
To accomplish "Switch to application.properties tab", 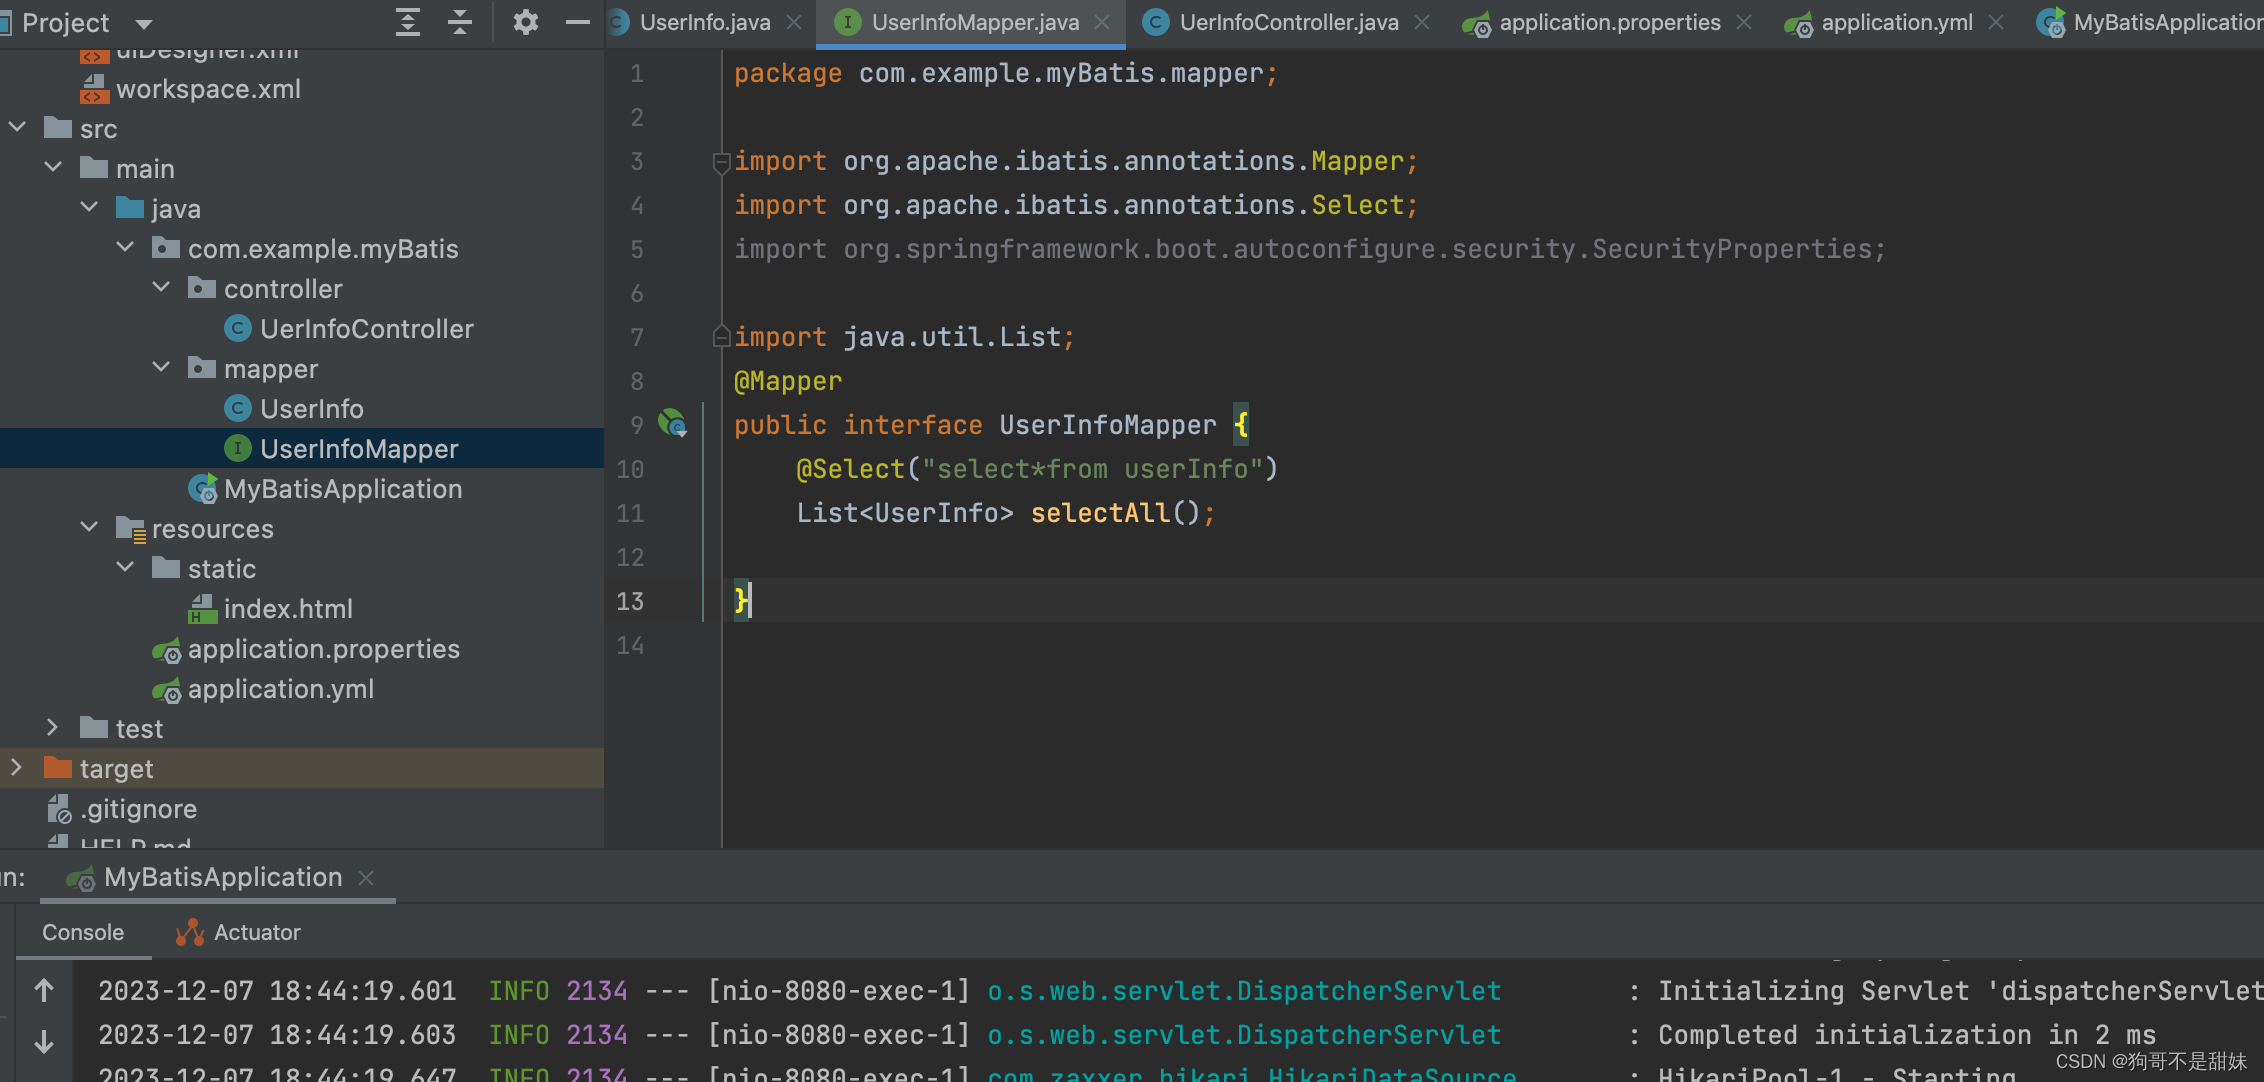I will tap(1610, 22).
